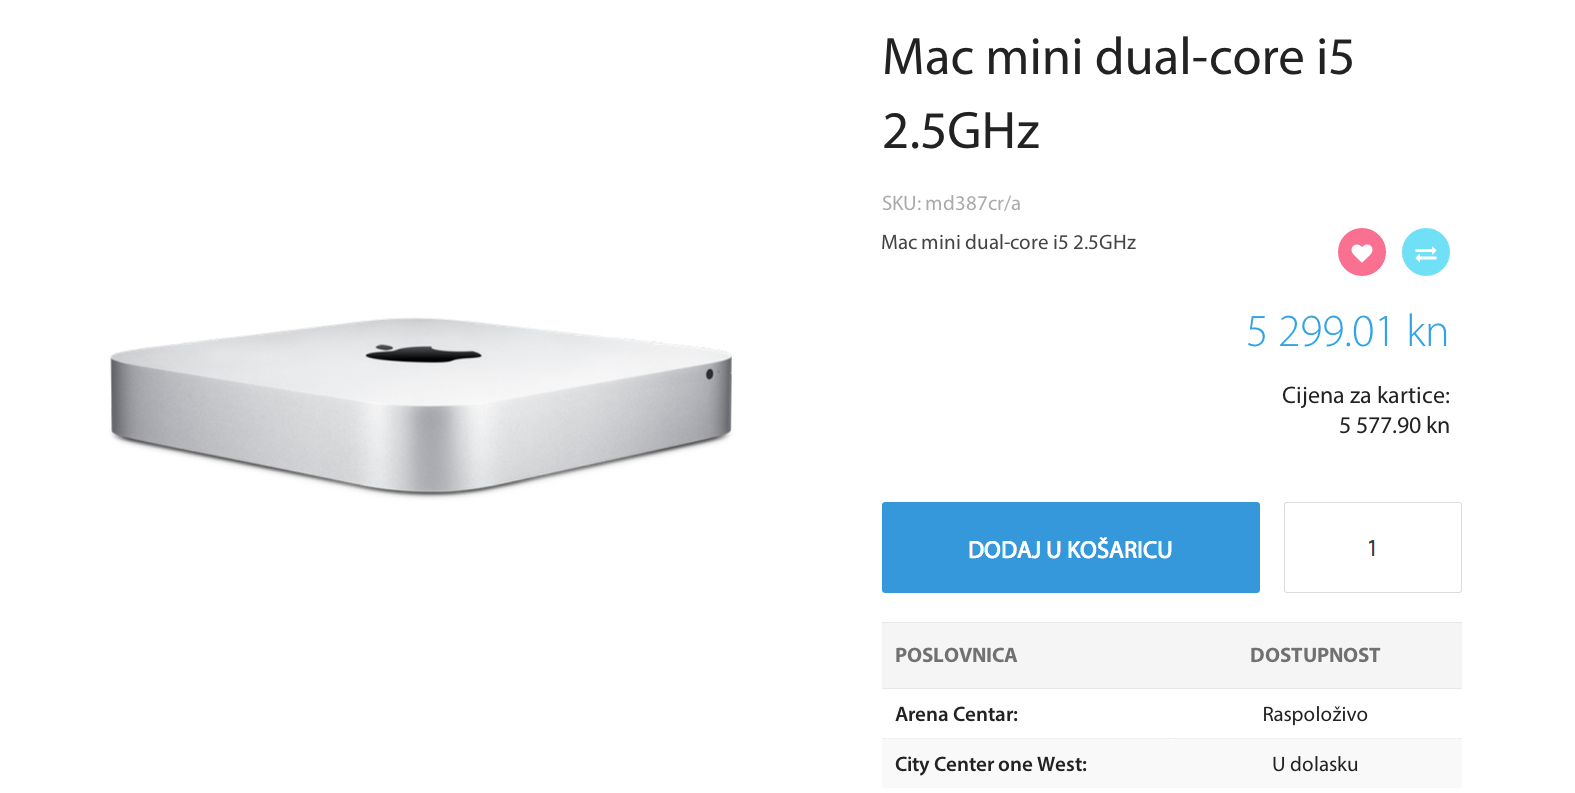Click the Cijena za kartice label
The height and width of the screenshot is (793, 1575).
(x=1365, y=395)
